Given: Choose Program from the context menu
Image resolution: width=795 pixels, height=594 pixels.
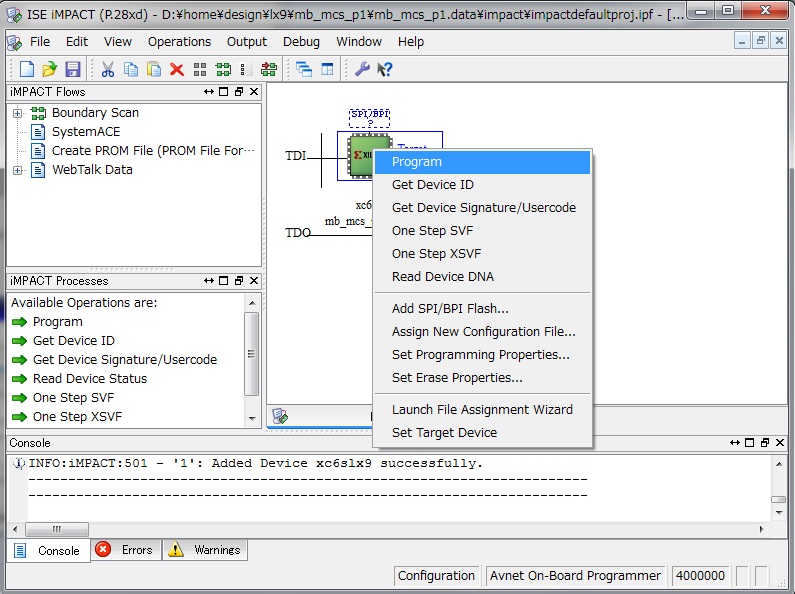Looking at the screenshot, I should coord(482,162).
